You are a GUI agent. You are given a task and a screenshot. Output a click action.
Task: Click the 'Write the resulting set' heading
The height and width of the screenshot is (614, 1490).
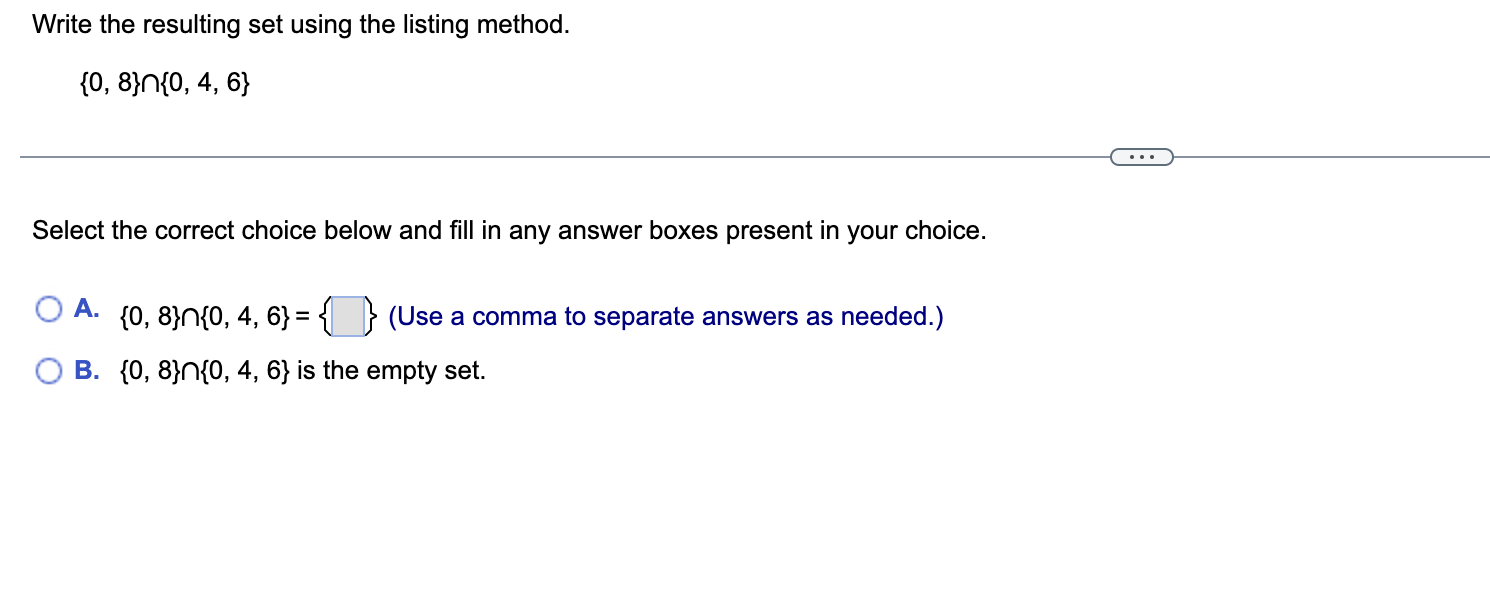coord(301,23)
